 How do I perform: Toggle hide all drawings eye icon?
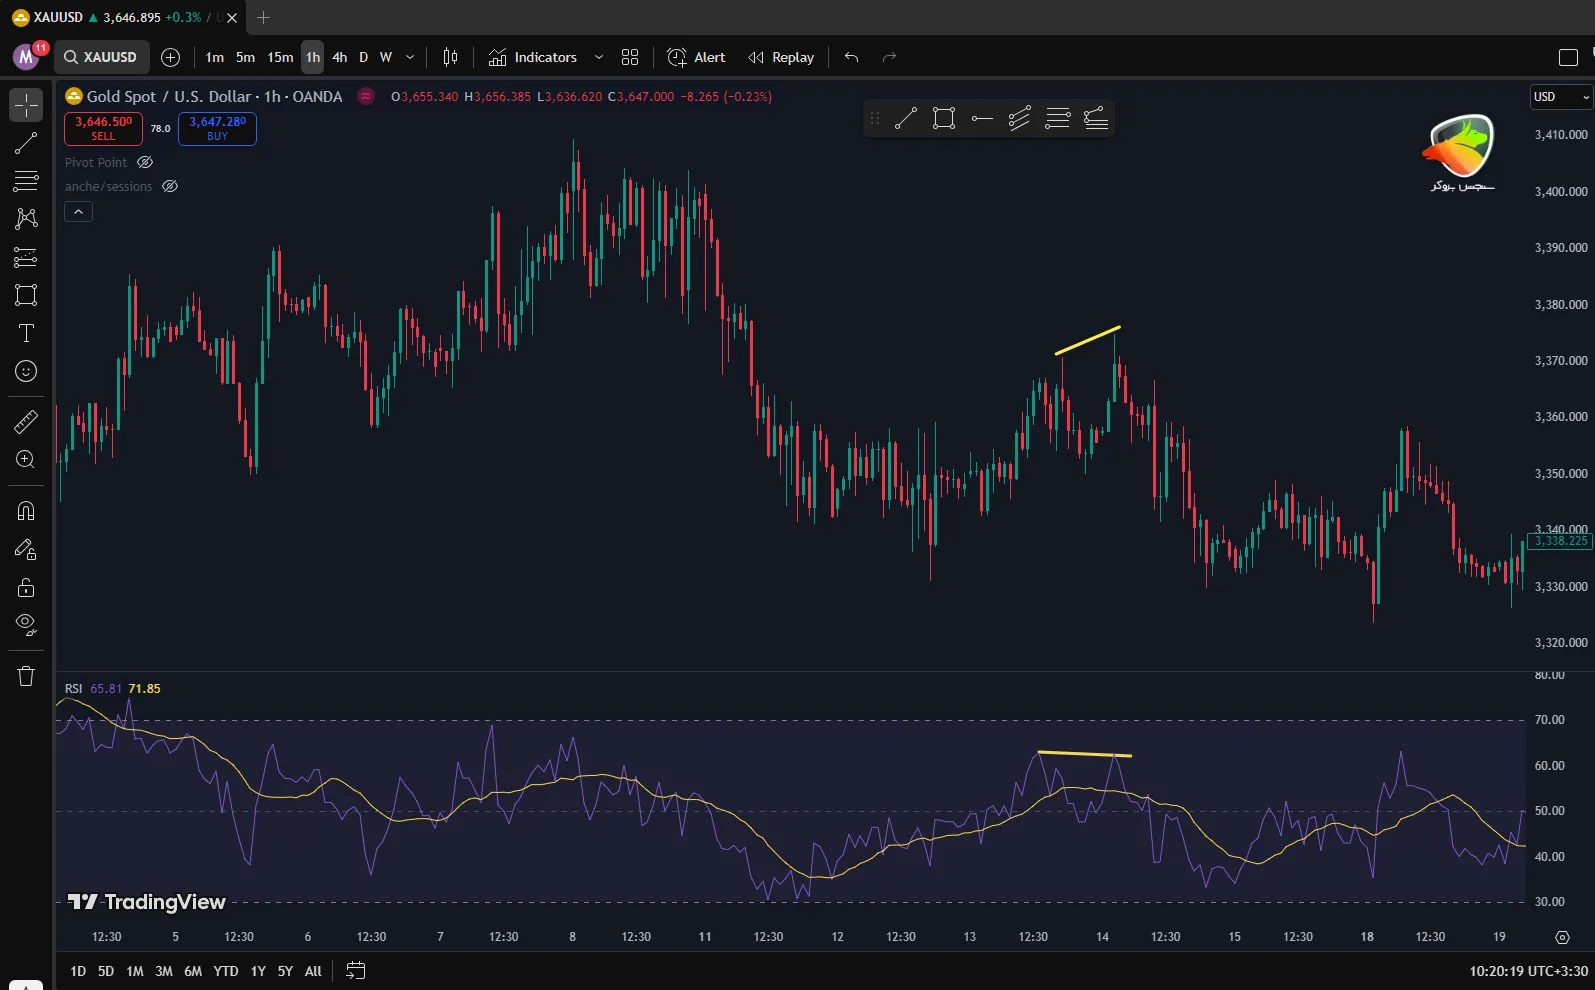26,625
